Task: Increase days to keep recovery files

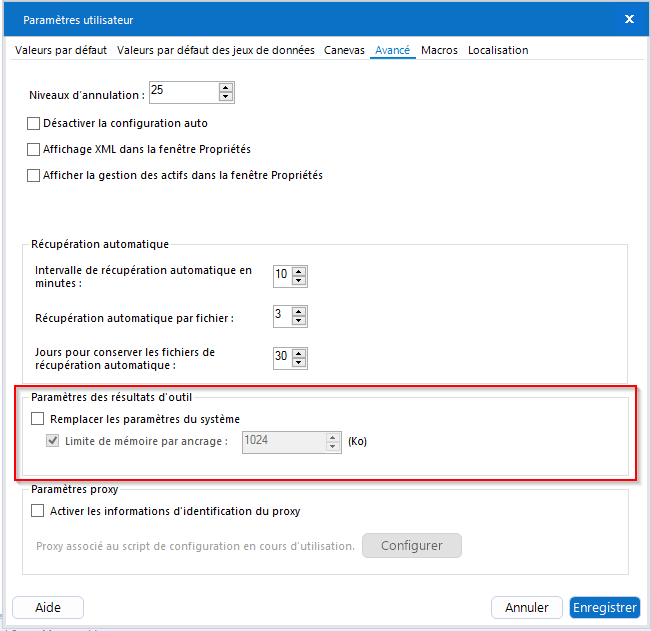Action: (299, 351)
